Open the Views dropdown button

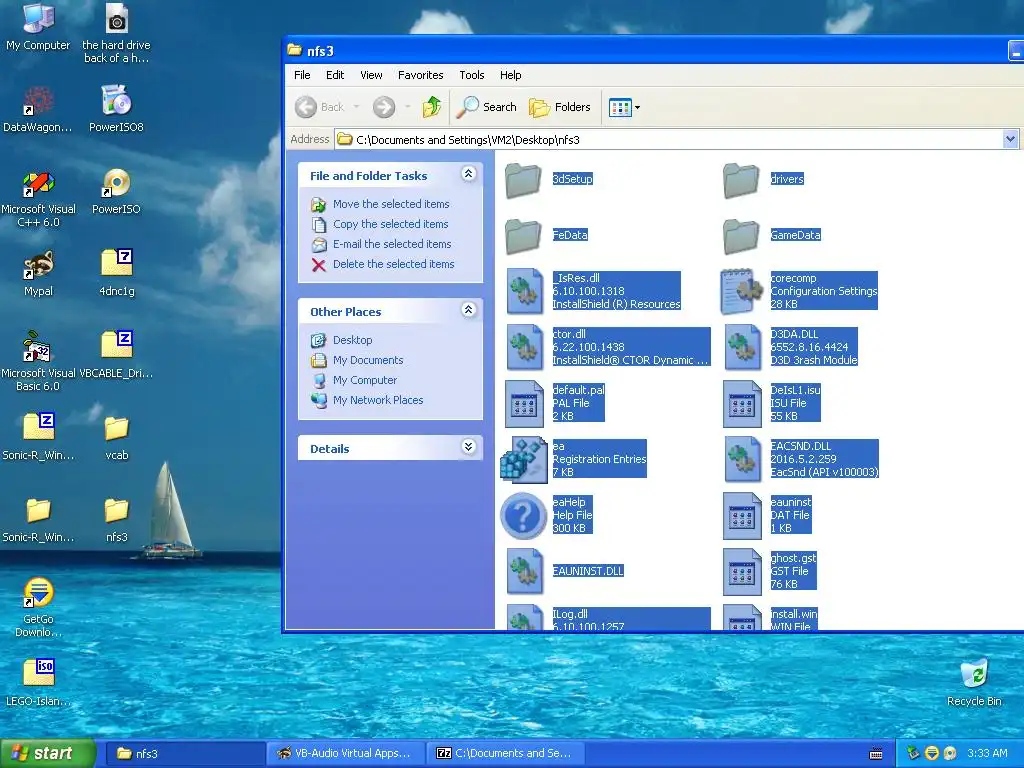coord(624,107)
